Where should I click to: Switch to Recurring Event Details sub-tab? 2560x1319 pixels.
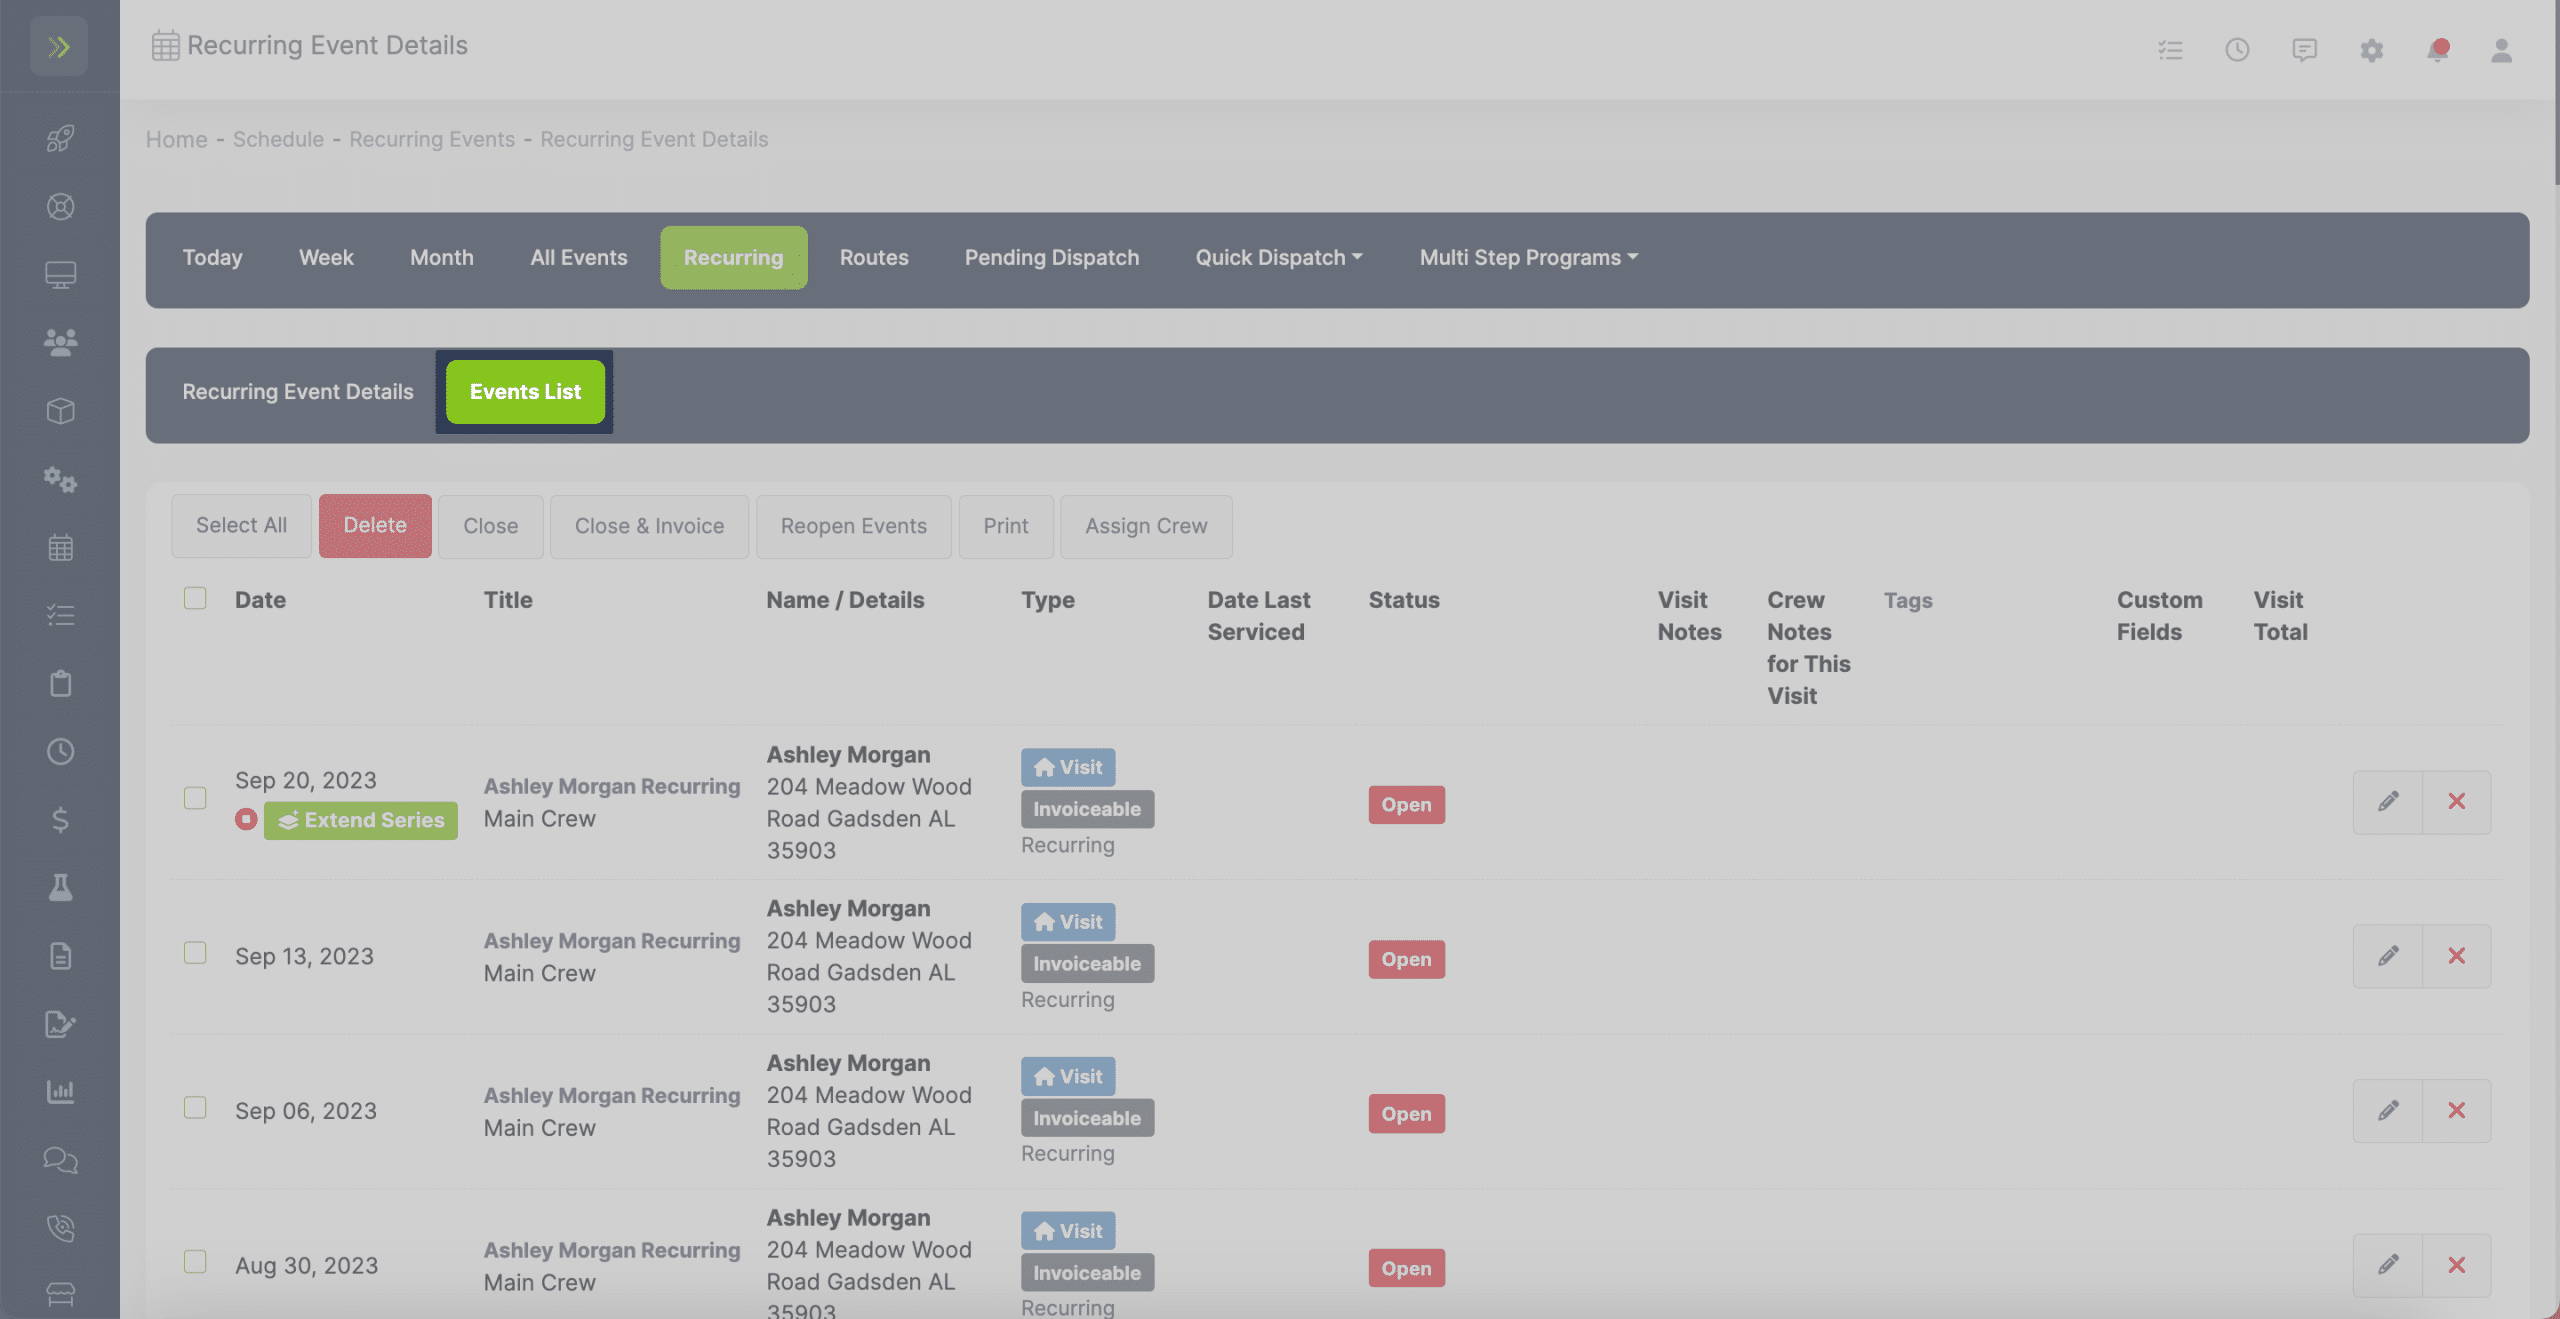(297, 392)
